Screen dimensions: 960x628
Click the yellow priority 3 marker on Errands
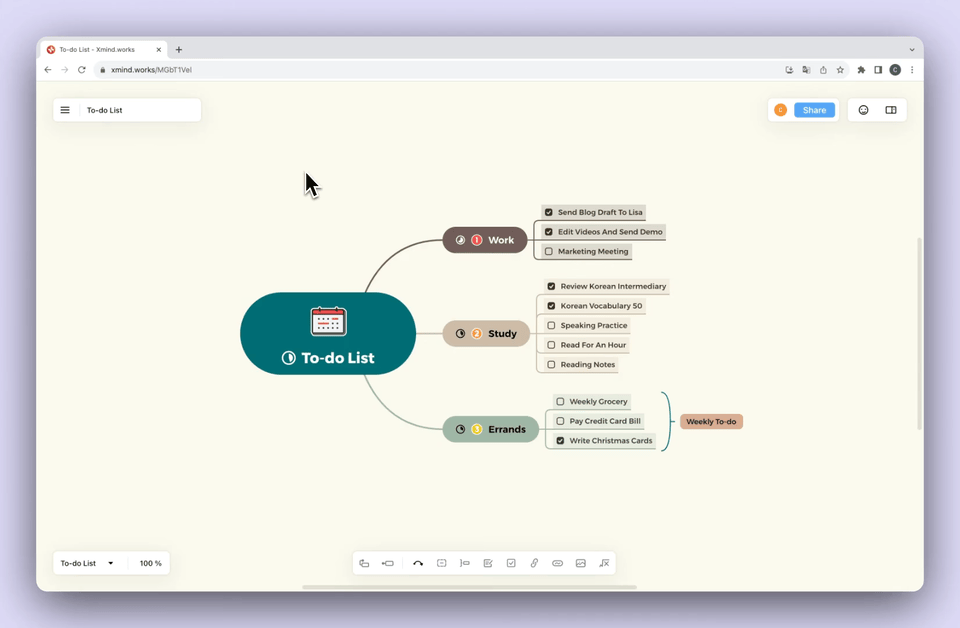[476, 429]
